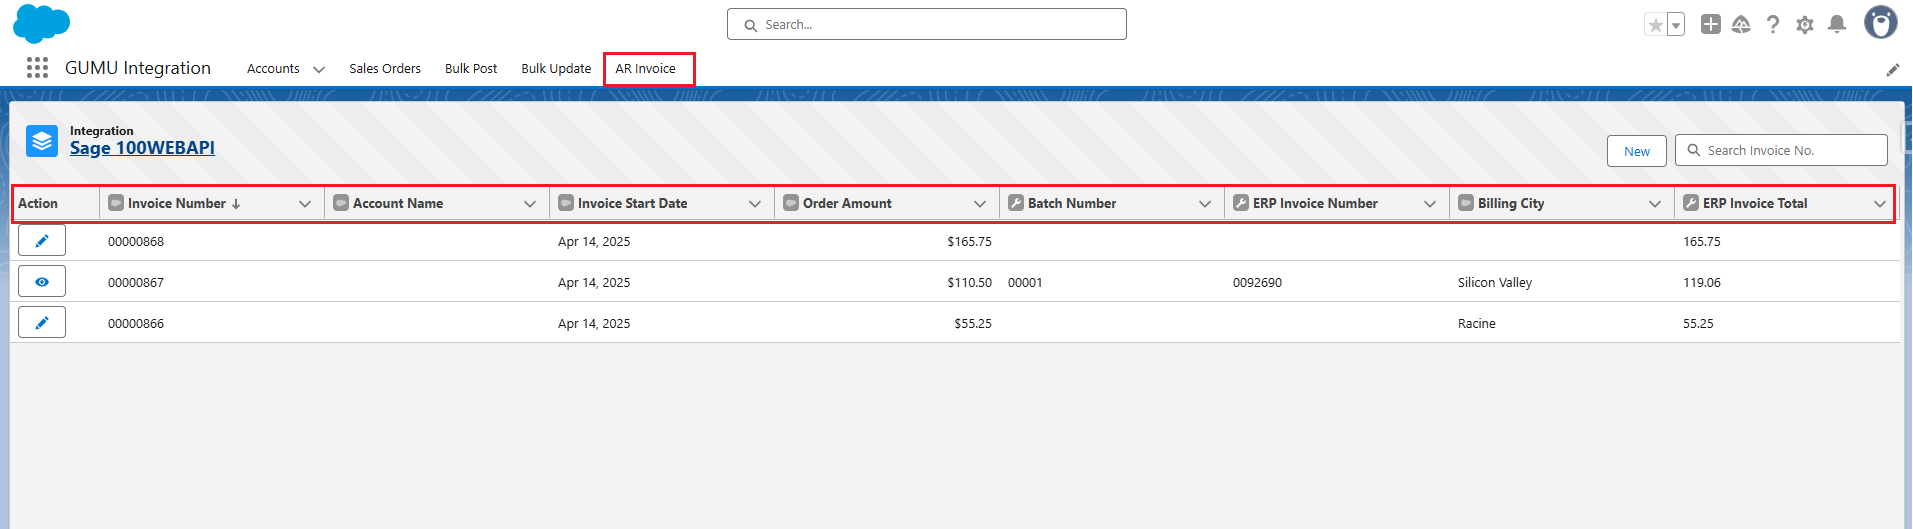1913x529 pixels.
Task: Open Billing City column dropdown chevron
Action: pos(1655,204)
